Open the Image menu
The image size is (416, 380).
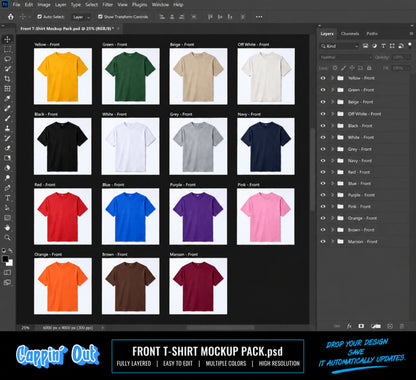pos(44,5)
